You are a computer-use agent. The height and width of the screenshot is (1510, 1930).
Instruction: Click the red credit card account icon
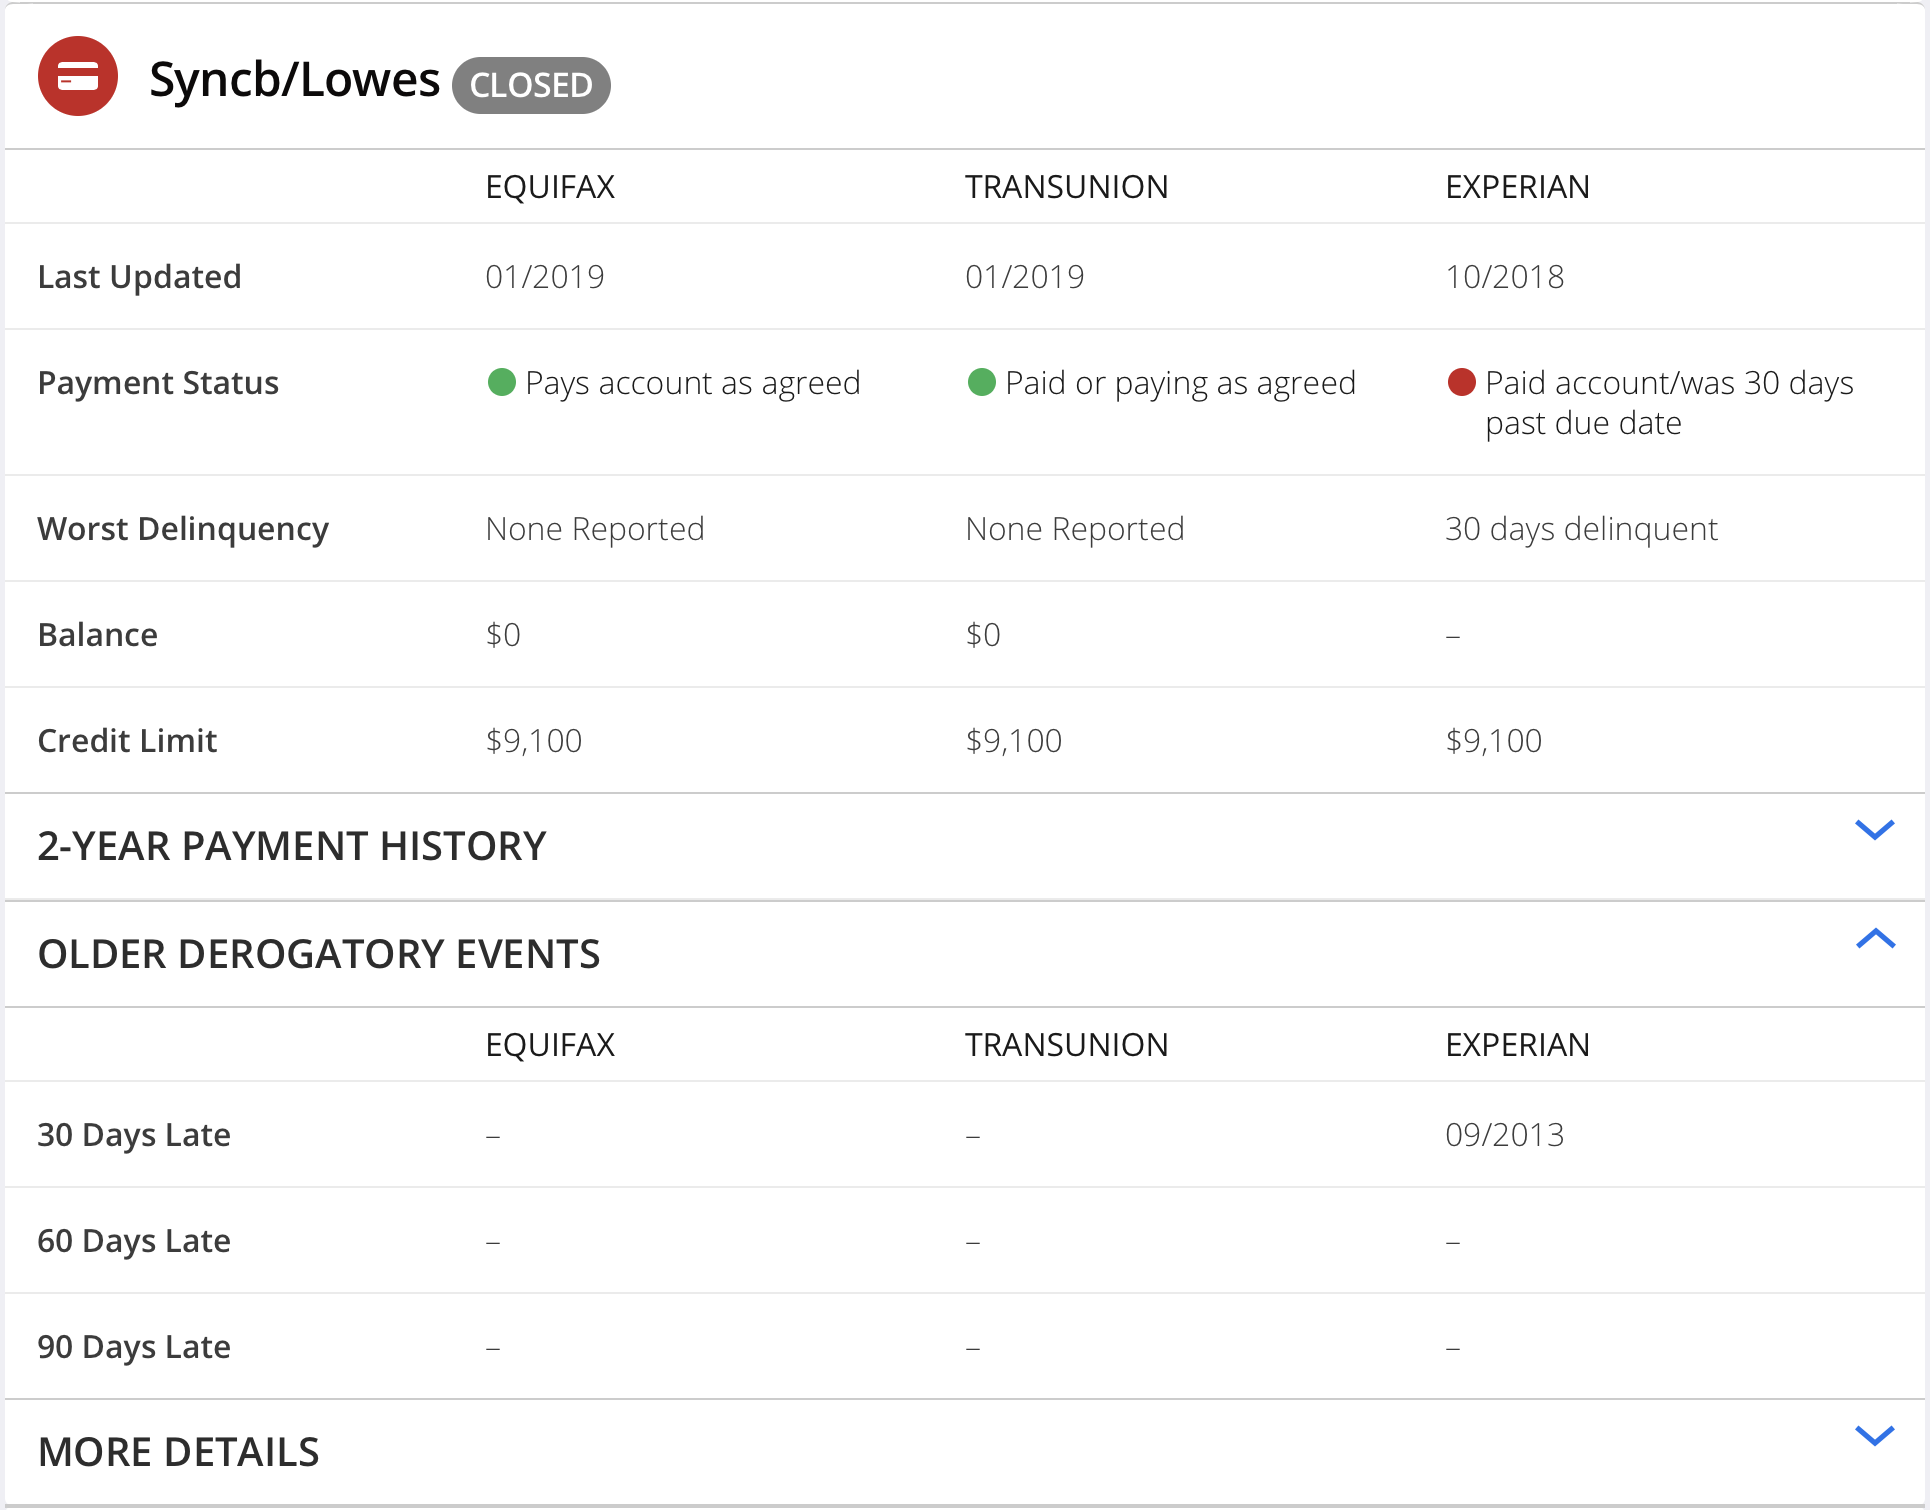pos(78,77)
